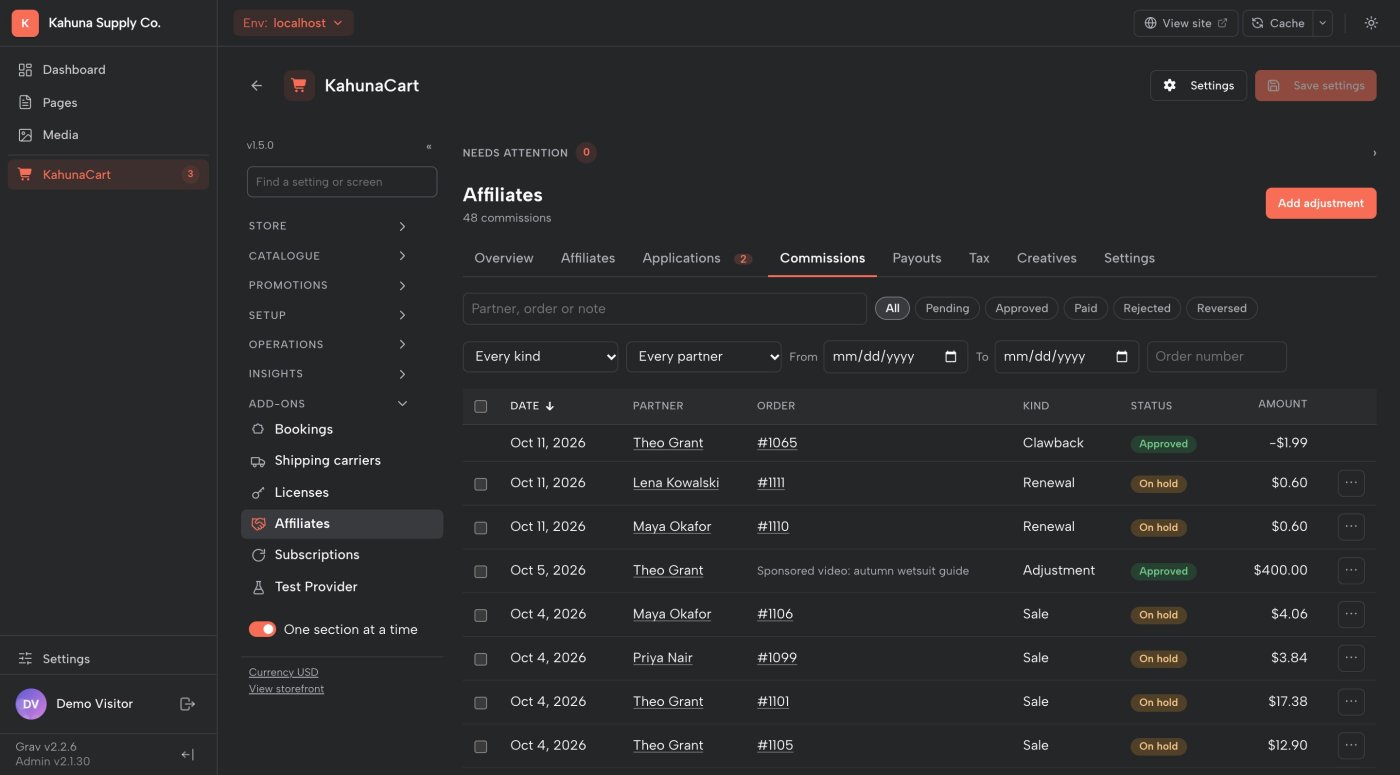Filter commissions by Pending status
Viewport: 1400px width, 775px height.
(947, 309)
